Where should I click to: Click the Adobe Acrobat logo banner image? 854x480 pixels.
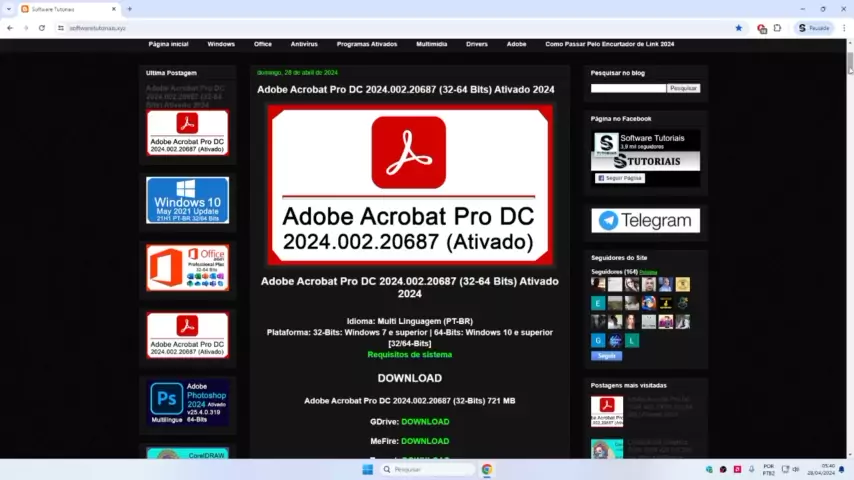tap(409, 184)
